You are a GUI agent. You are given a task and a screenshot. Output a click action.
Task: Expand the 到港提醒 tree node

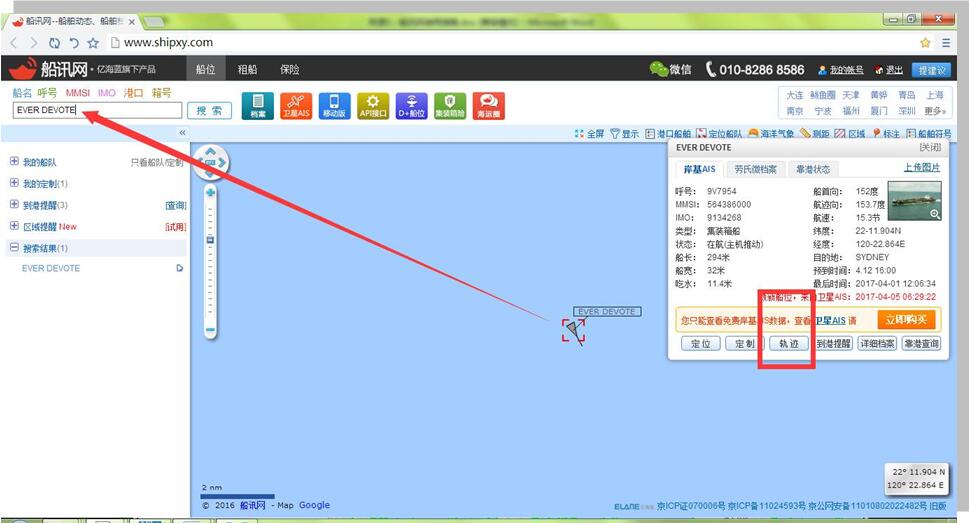[x=14, y=205]
